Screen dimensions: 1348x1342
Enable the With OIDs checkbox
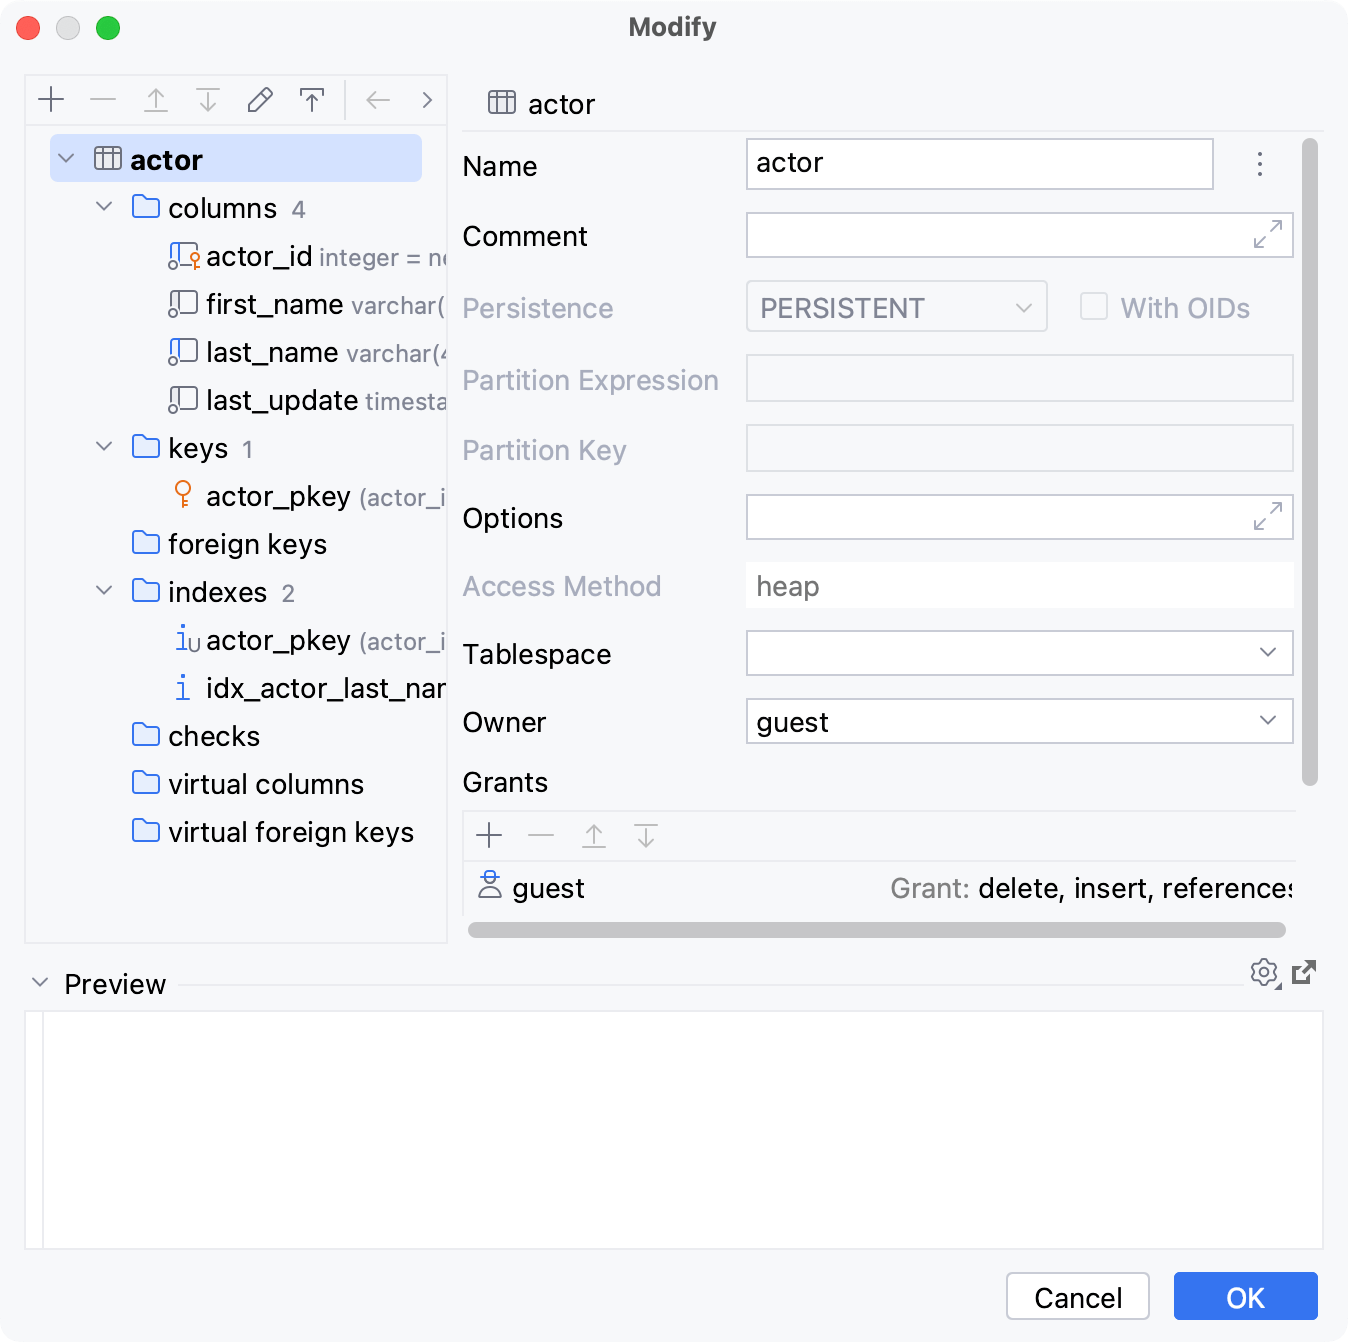[1094, 307]
